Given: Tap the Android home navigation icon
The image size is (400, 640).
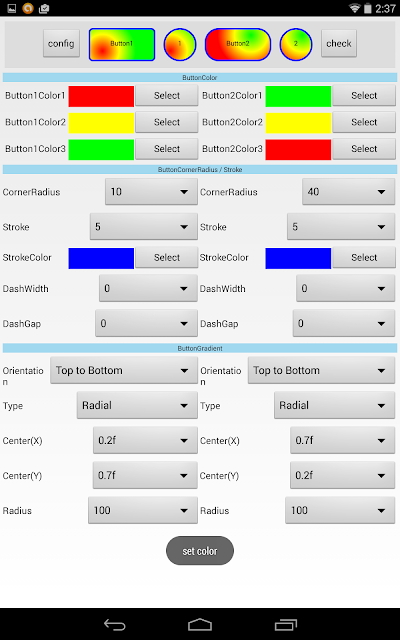Looking at the screenshot, I should point(200,624).
